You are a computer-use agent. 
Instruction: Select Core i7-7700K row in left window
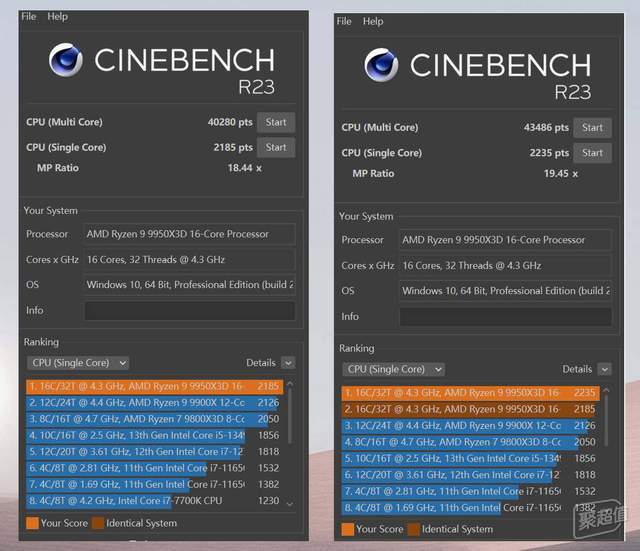coord(154,501)
